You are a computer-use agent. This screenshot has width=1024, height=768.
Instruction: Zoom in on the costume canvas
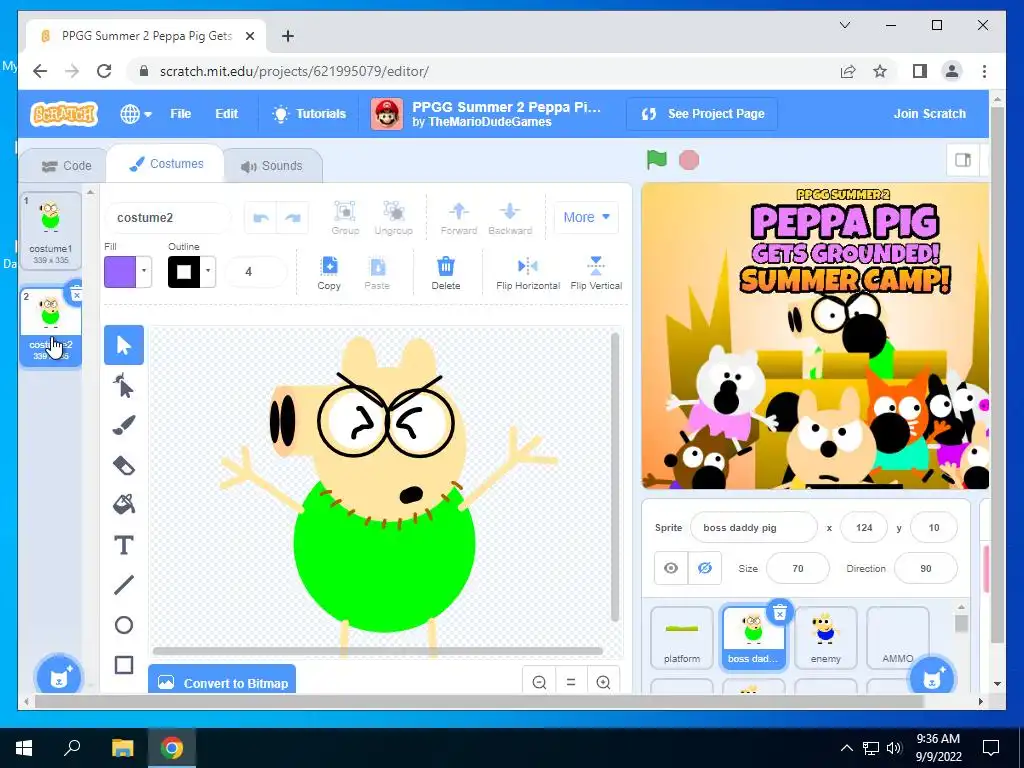coord(603,682)
